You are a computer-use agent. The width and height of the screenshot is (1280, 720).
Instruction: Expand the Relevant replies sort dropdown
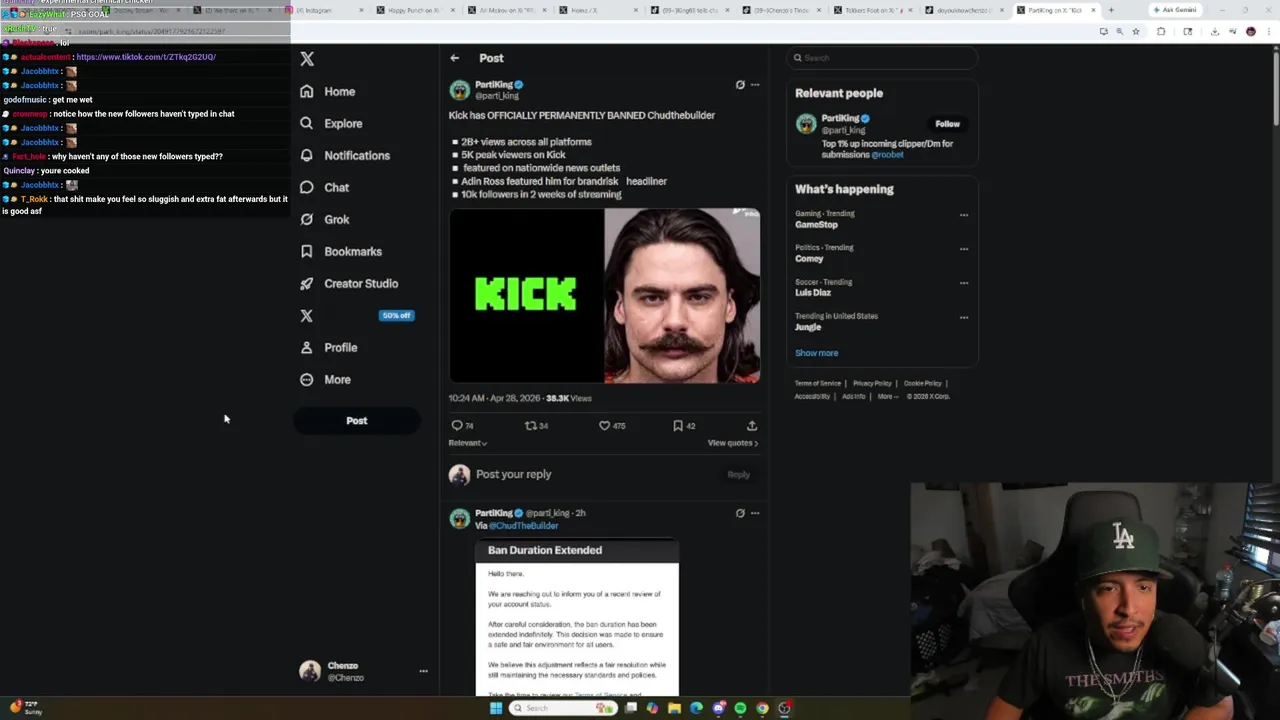coord(467,443)
